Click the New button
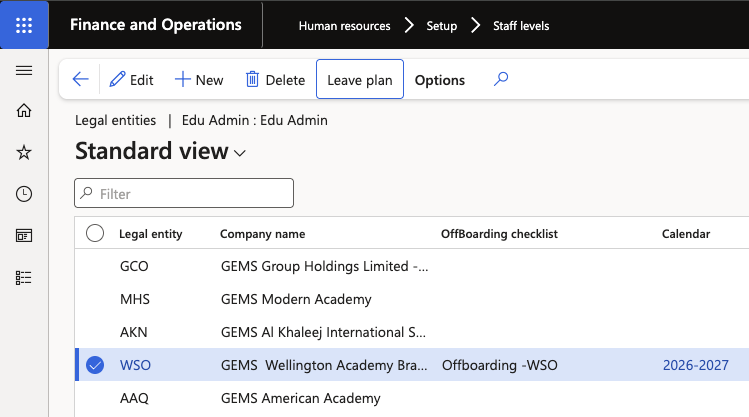 click(x=199, y=80)
